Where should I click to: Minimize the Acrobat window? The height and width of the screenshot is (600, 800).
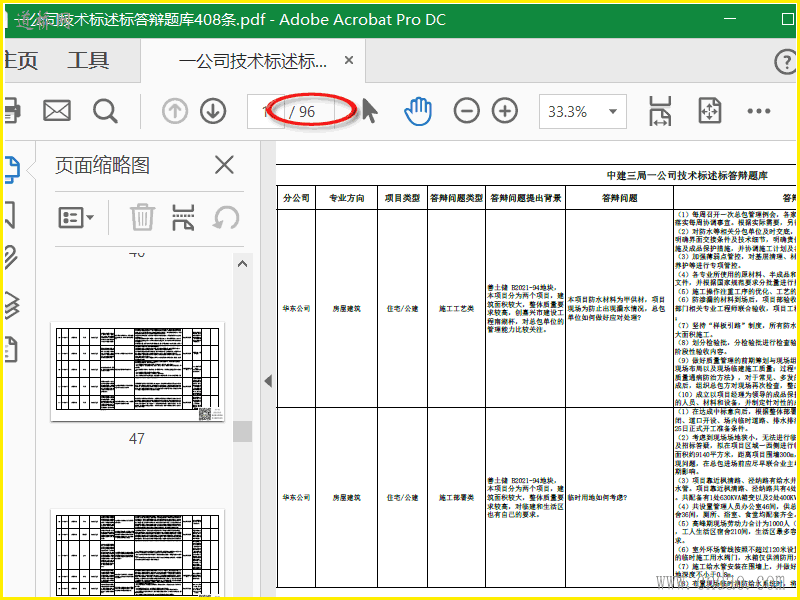[730, 19]
